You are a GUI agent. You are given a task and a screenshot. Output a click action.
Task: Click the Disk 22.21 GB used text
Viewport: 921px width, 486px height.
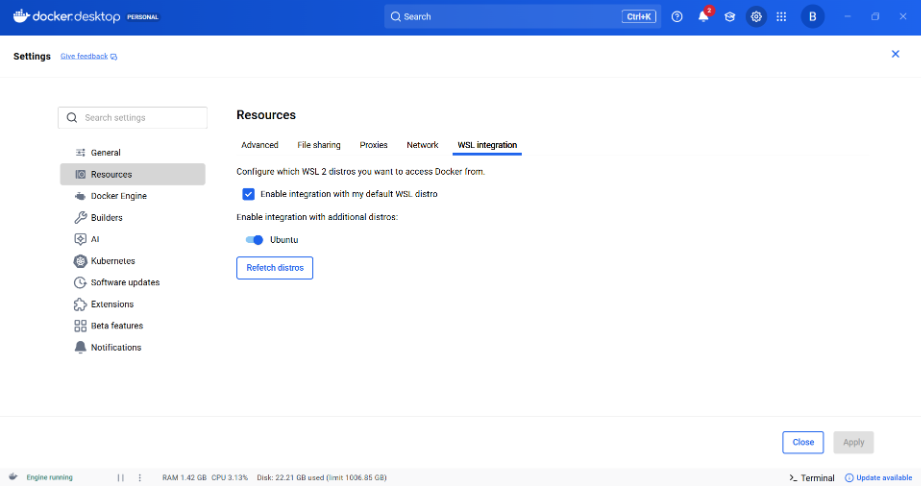[321, 478]
